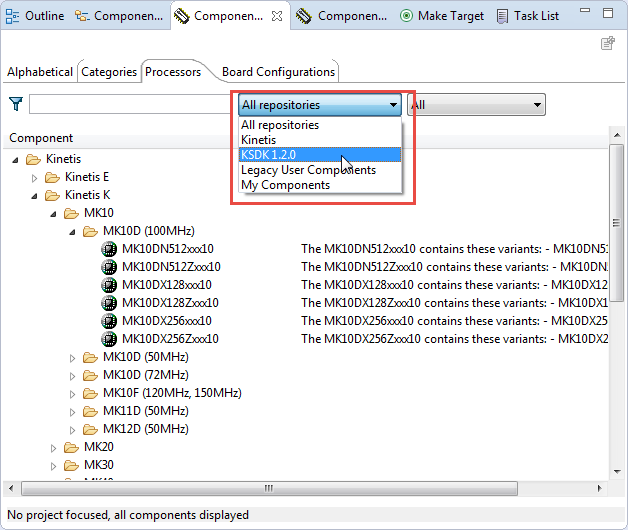Click the vertical scrollbar up arrow
The image size is (628, 530).
pos(616,135)
